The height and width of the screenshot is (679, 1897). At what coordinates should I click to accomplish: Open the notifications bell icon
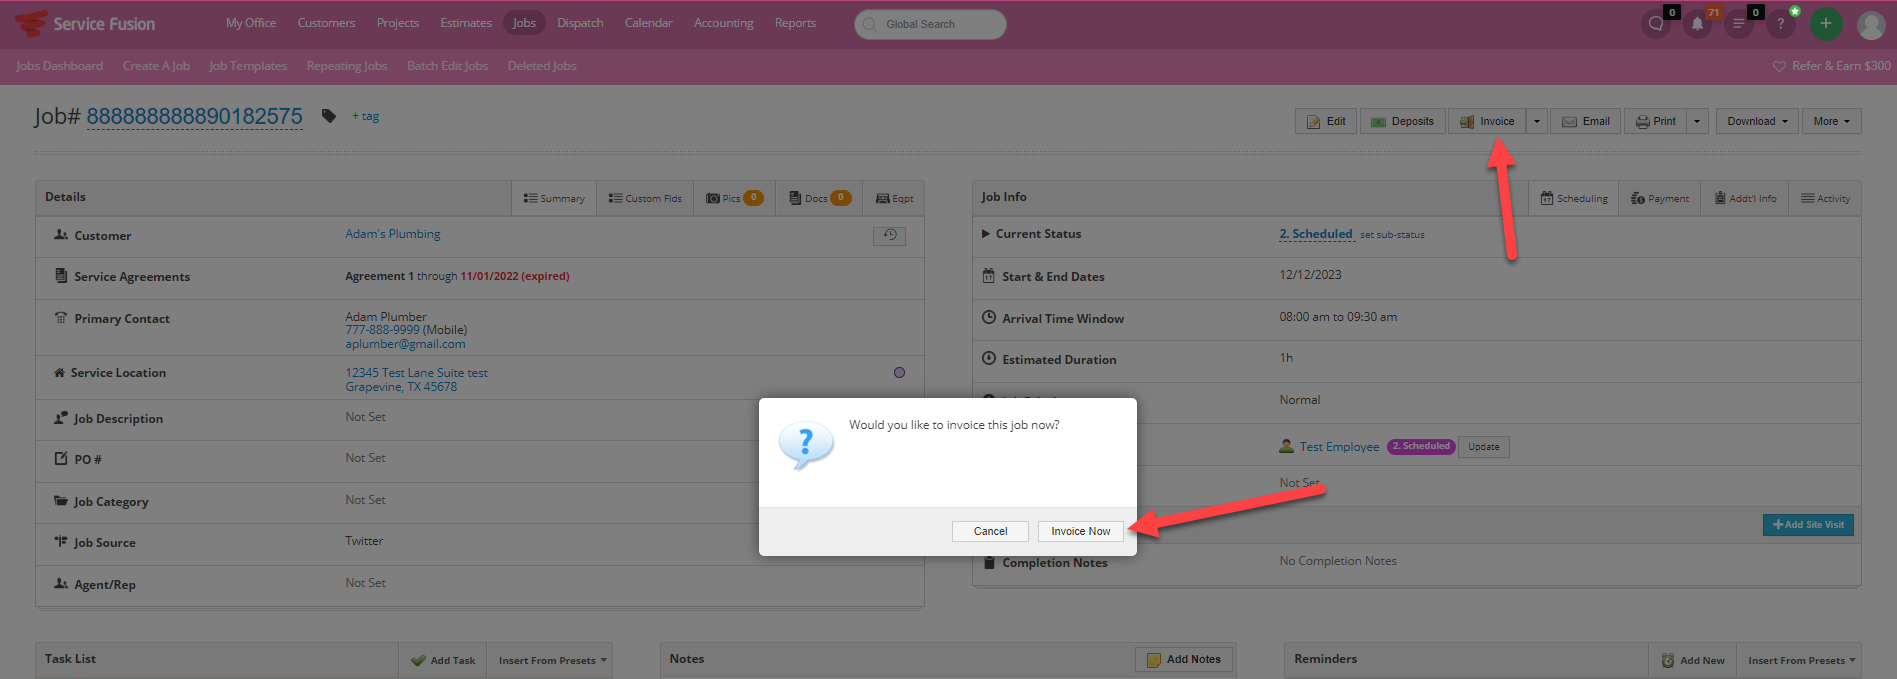click(1697, 24)
